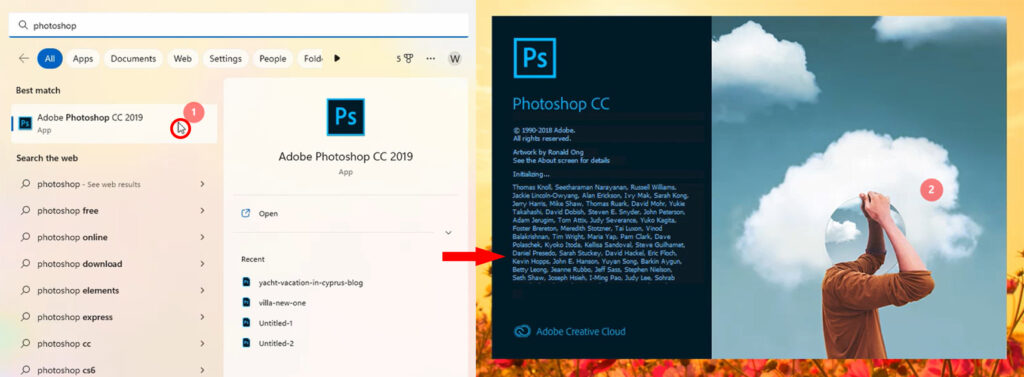The height and width of the screenshot is (377, 1024).
Task: Click the file icon beside Untitled-1
Action: 246,322
